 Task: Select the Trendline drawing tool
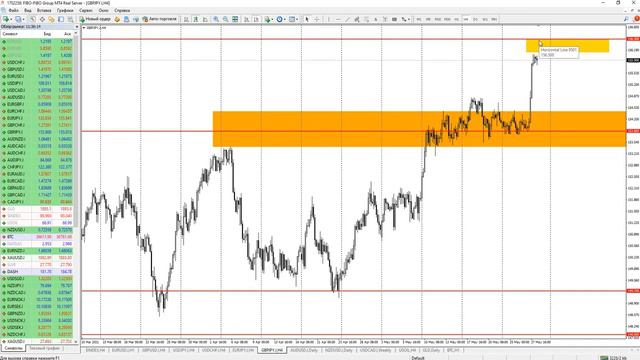(347, 19)
